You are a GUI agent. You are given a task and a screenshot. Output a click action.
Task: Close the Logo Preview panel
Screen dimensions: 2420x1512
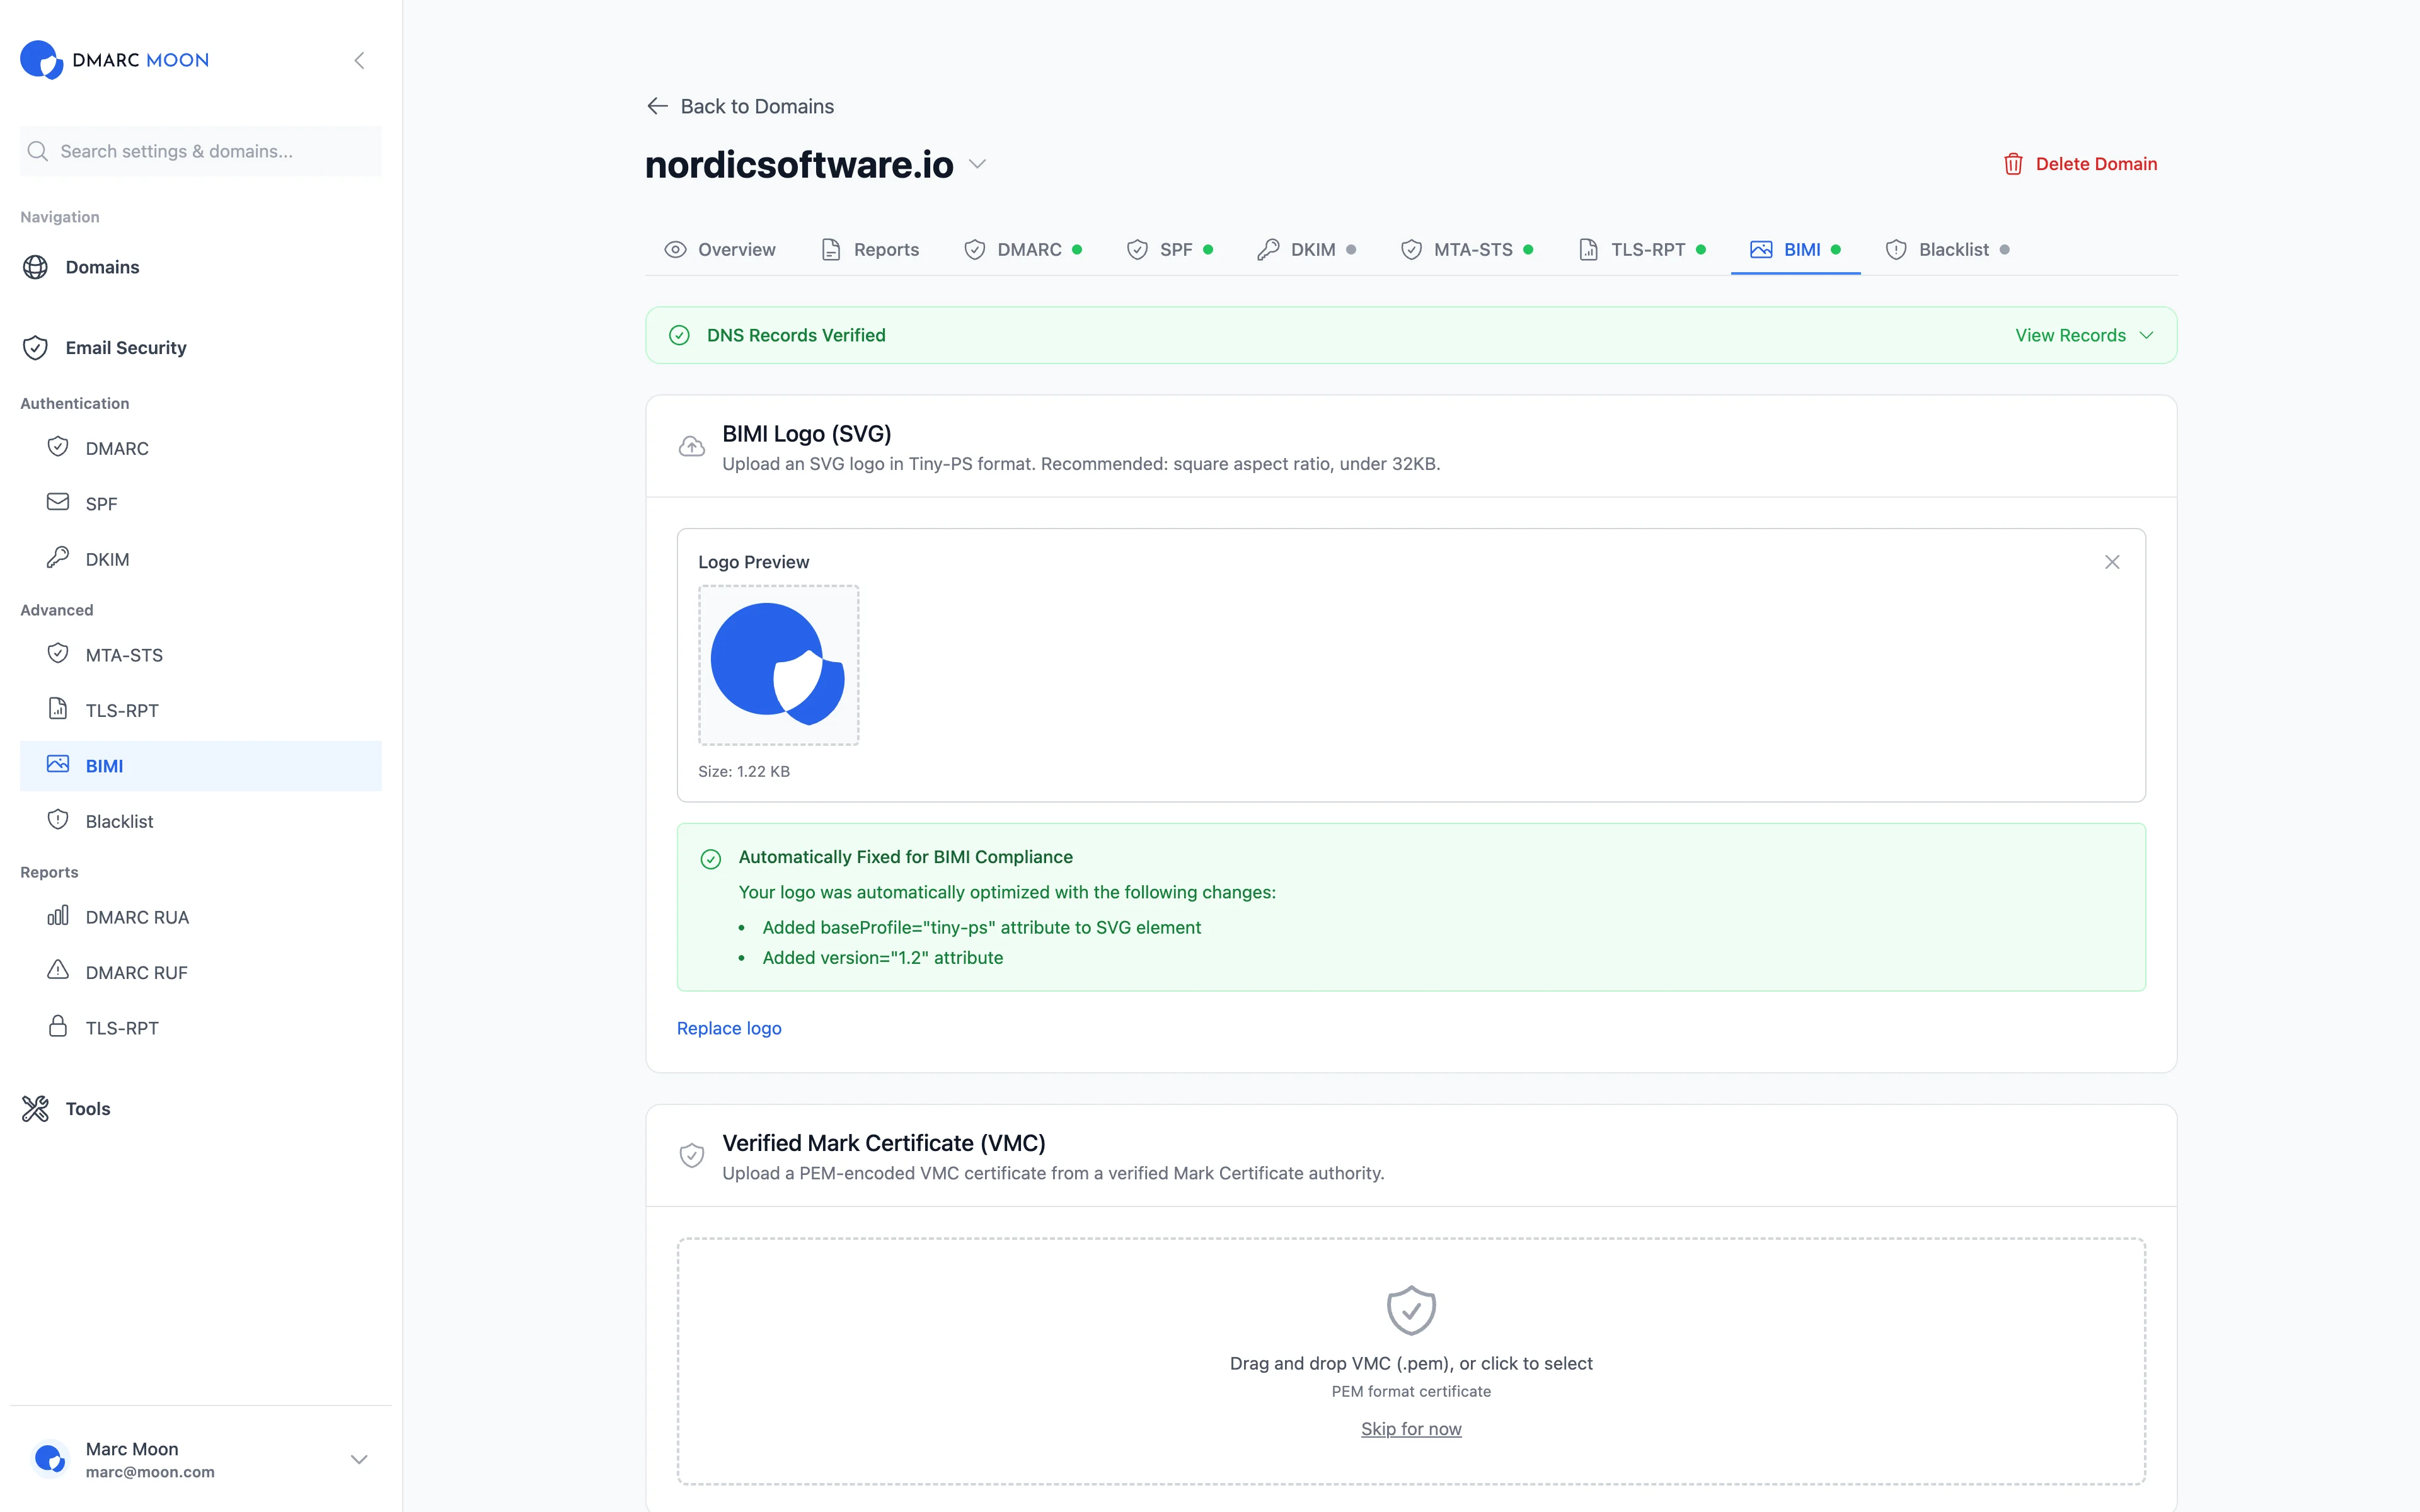pyautogui.click(x=2111, y=562)
